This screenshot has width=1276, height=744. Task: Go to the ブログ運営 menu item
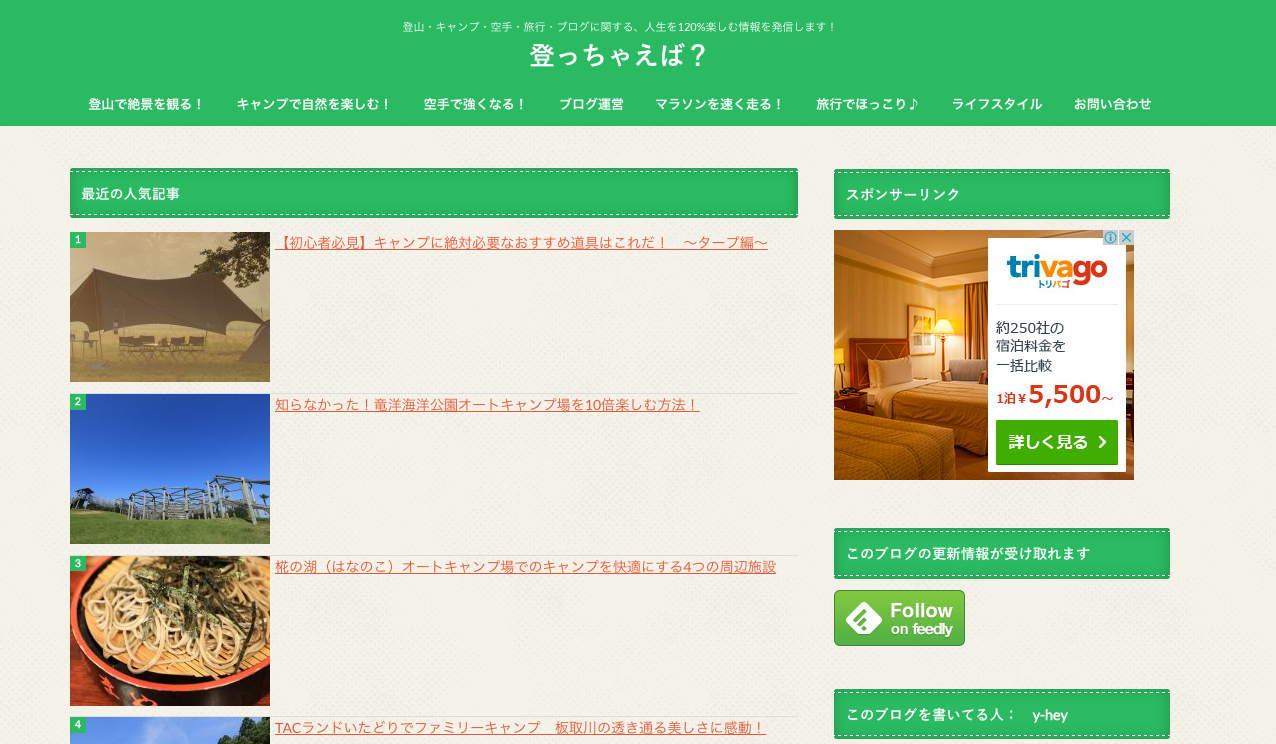pos(591,104)
